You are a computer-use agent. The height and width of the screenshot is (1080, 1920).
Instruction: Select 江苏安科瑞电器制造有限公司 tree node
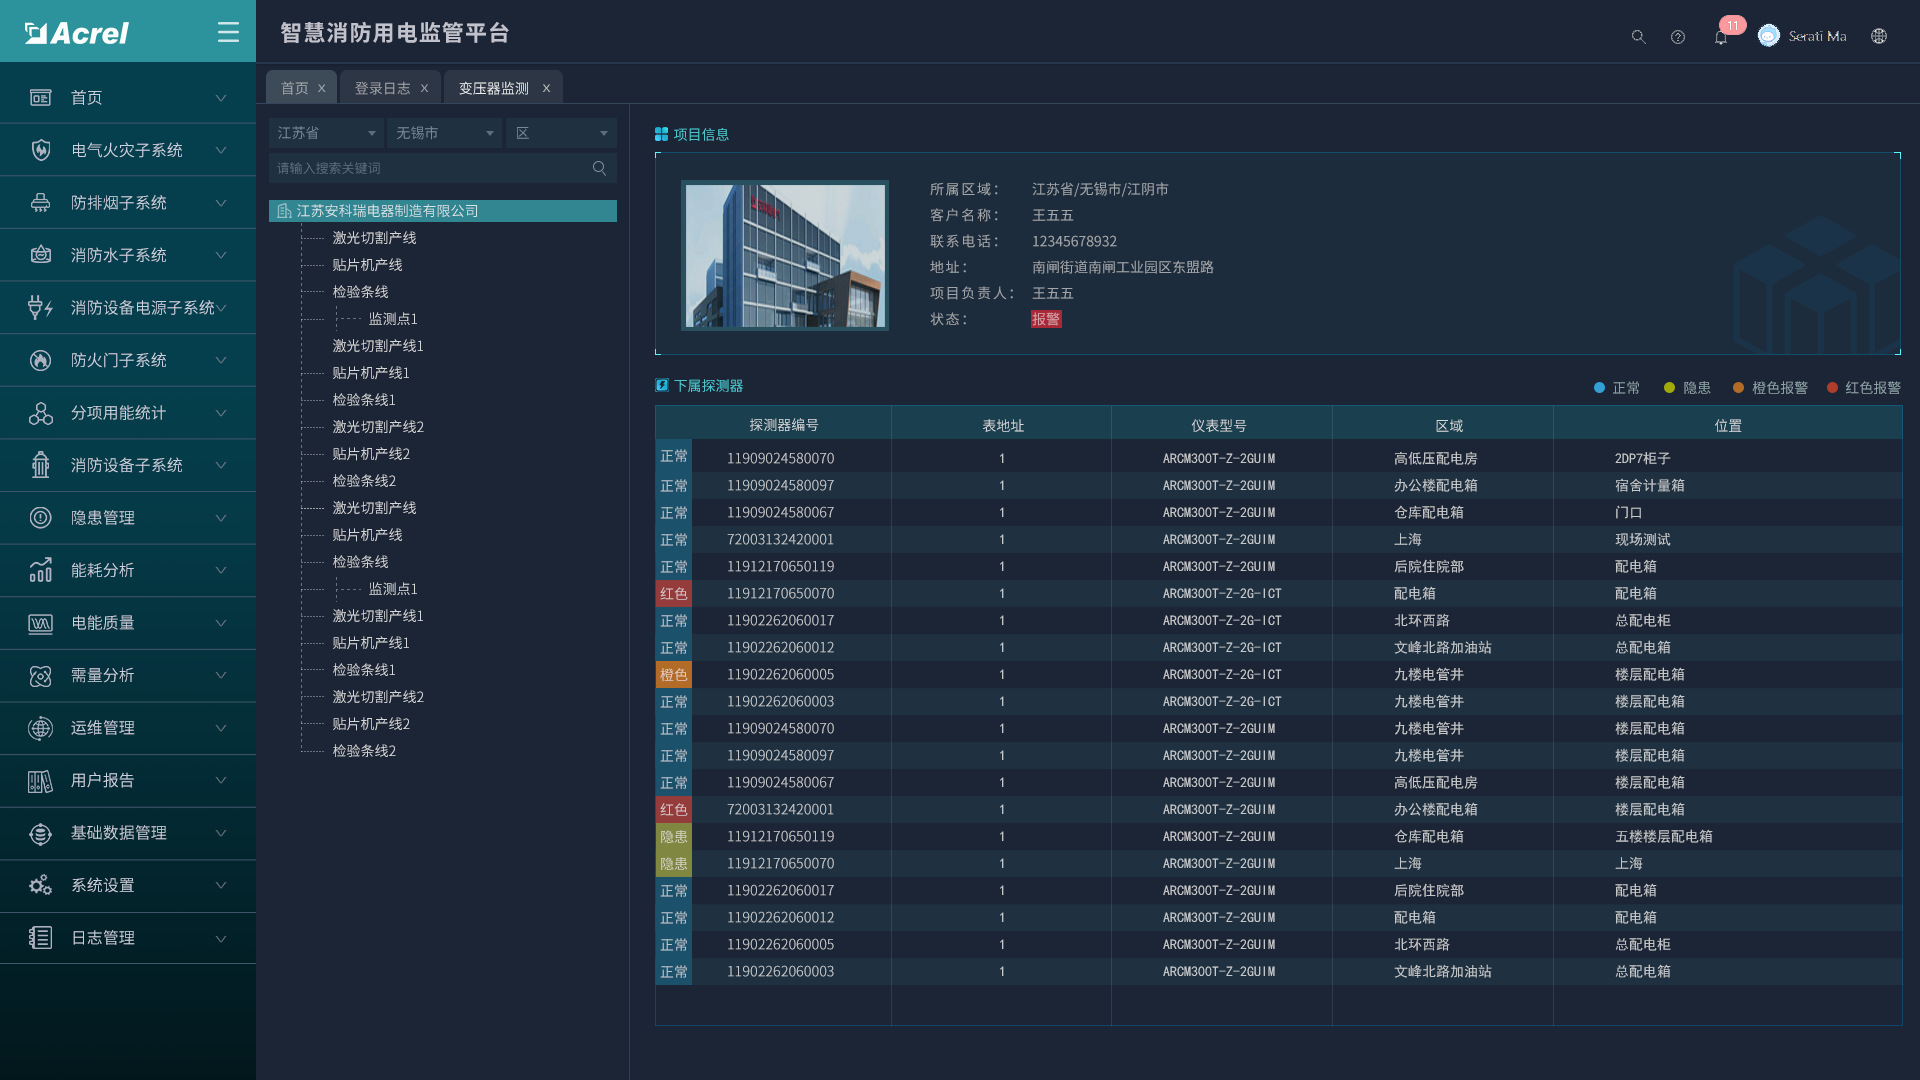coord(387,211)
